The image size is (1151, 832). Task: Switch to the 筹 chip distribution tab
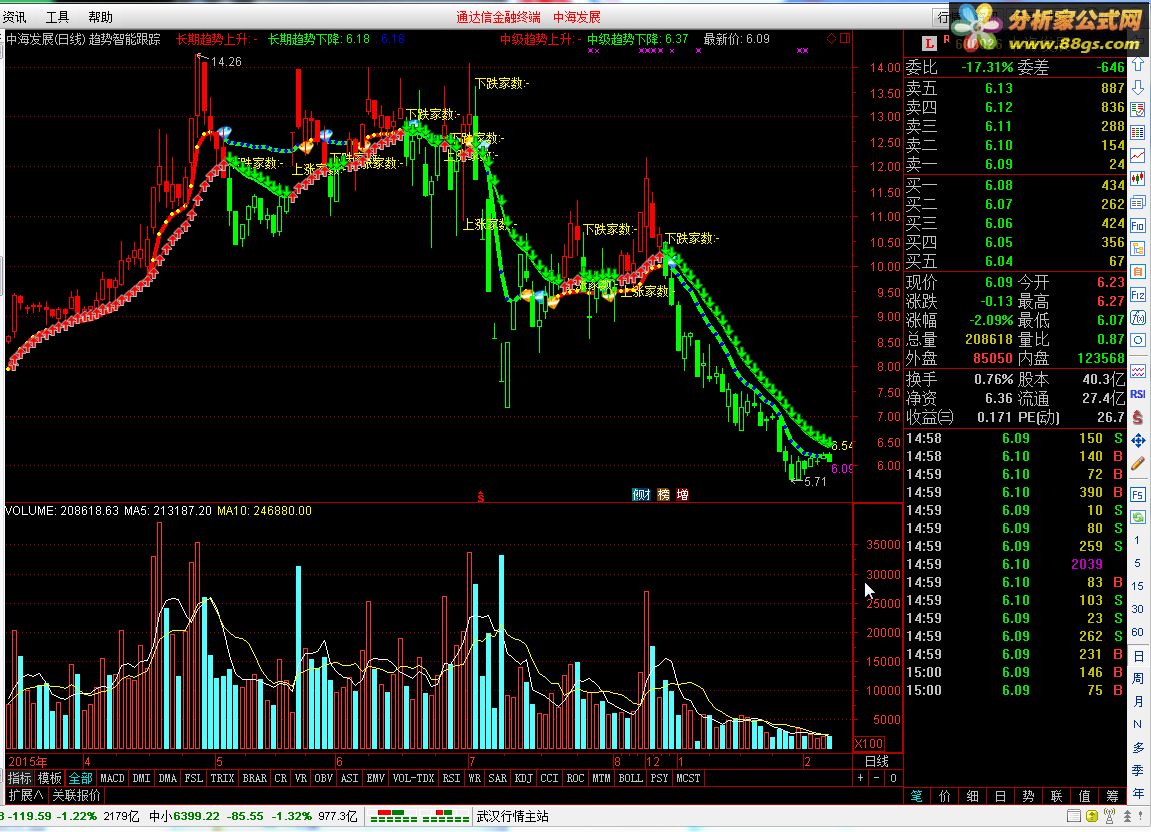pos(1112,795)
